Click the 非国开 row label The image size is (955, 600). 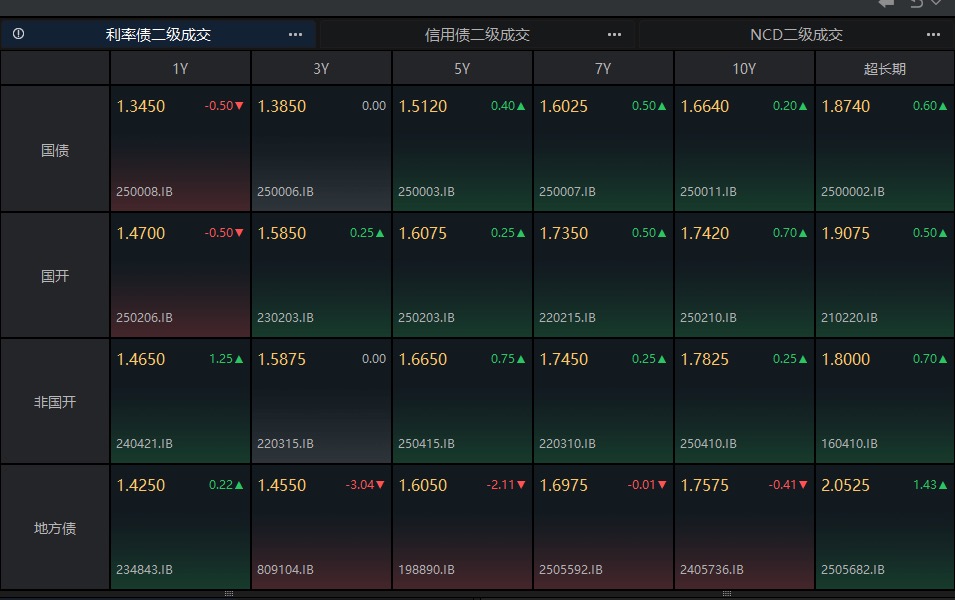click(55, 402)
